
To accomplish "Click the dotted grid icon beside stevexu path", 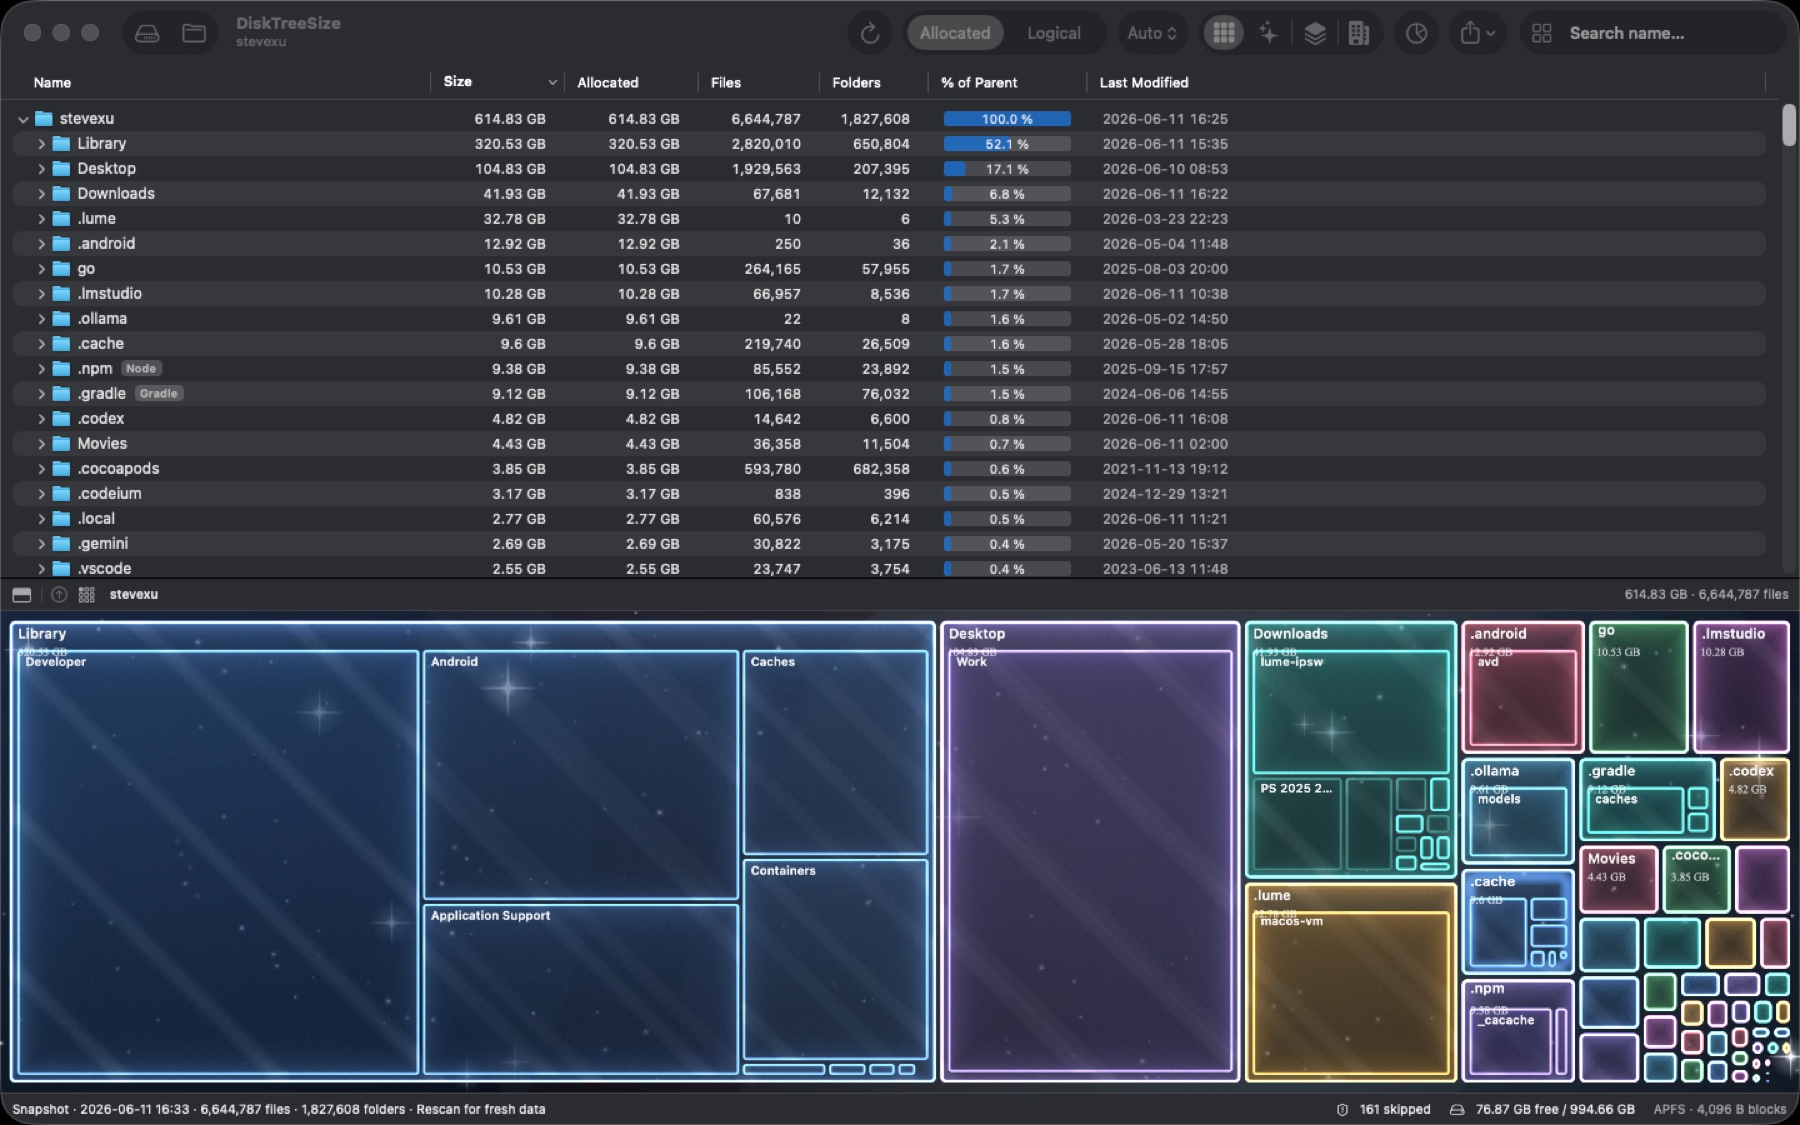I will pyautogui.click(x=87, y=594).
